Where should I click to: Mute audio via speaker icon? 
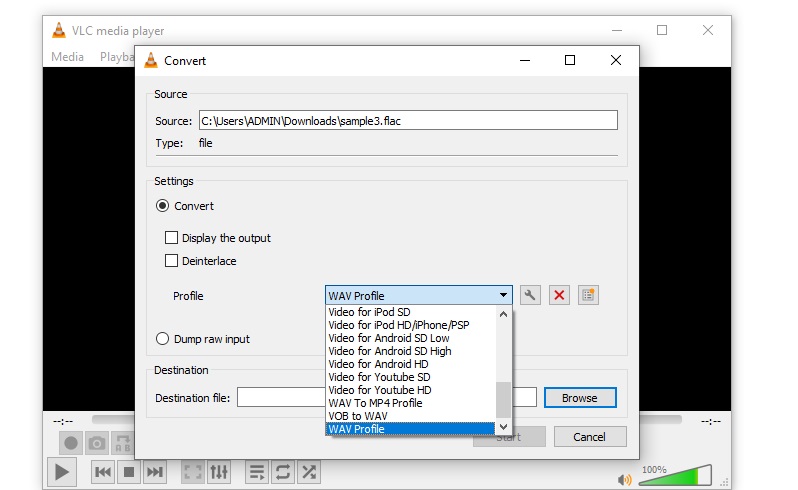pos(624,479)
